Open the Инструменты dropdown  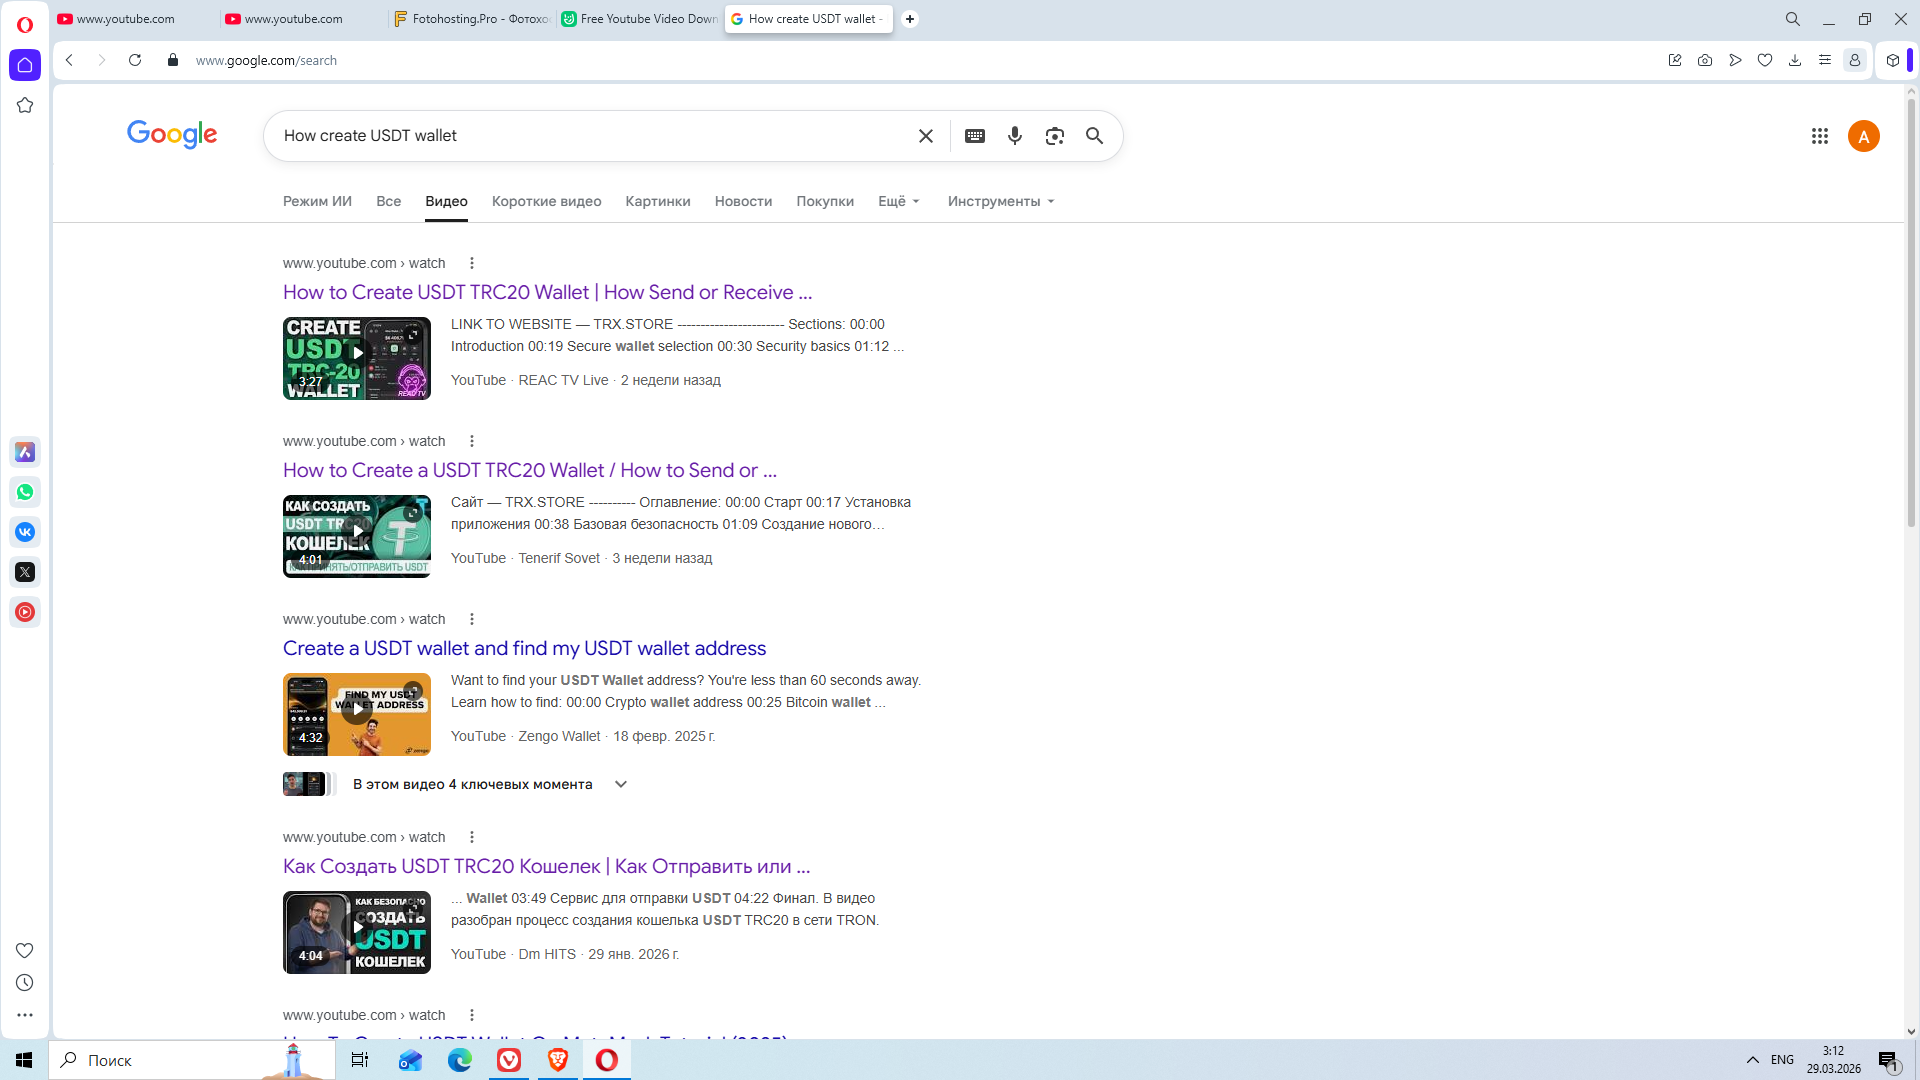coord(1000,201)
